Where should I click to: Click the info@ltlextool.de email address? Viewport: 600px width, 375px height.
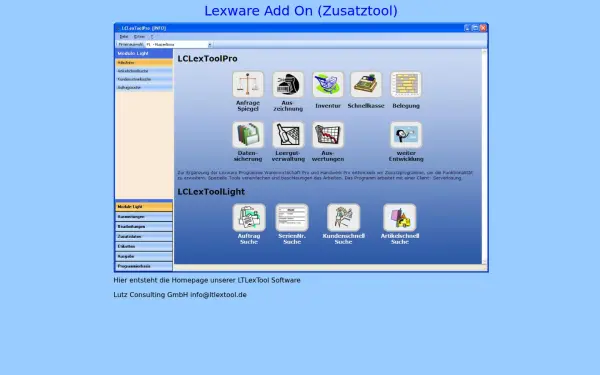point(218,295)
